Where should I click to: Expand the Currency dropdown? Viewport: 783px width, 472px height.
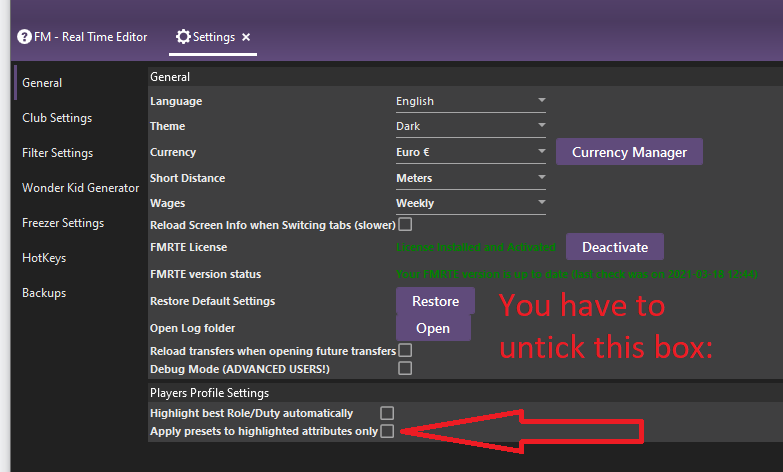(x=471, y=152)
